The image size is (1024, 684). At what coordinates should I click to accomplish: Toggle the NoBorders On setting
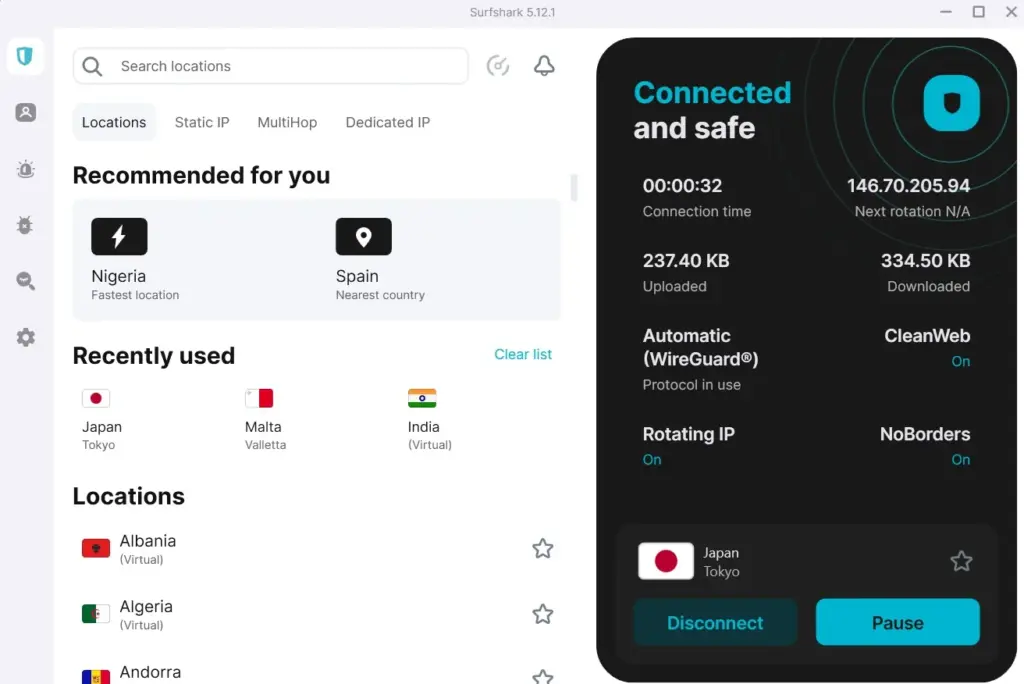960,460
